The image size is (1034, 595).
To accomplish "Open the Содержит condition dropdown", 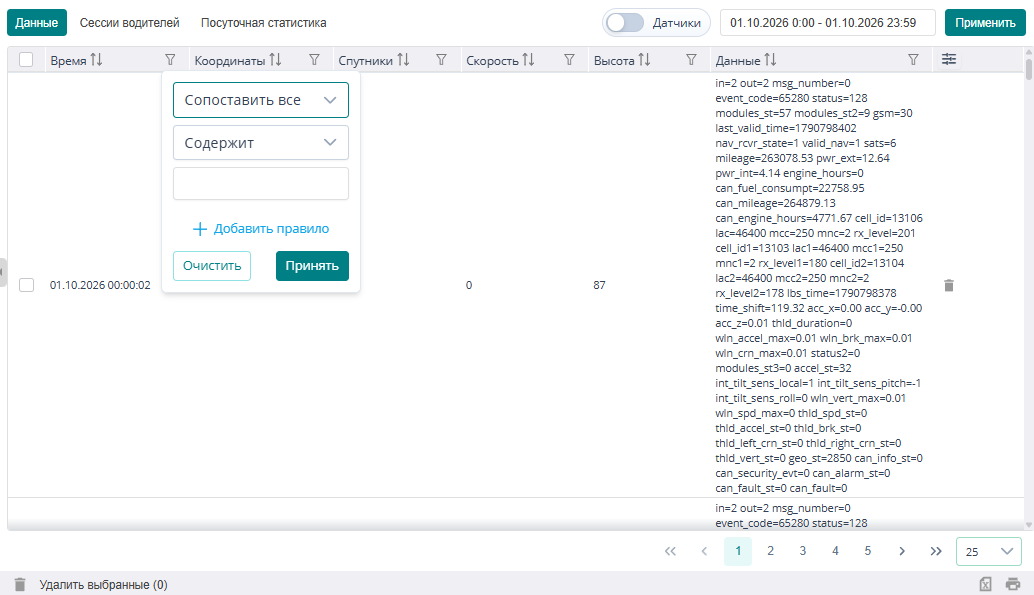I will [261, 142].
